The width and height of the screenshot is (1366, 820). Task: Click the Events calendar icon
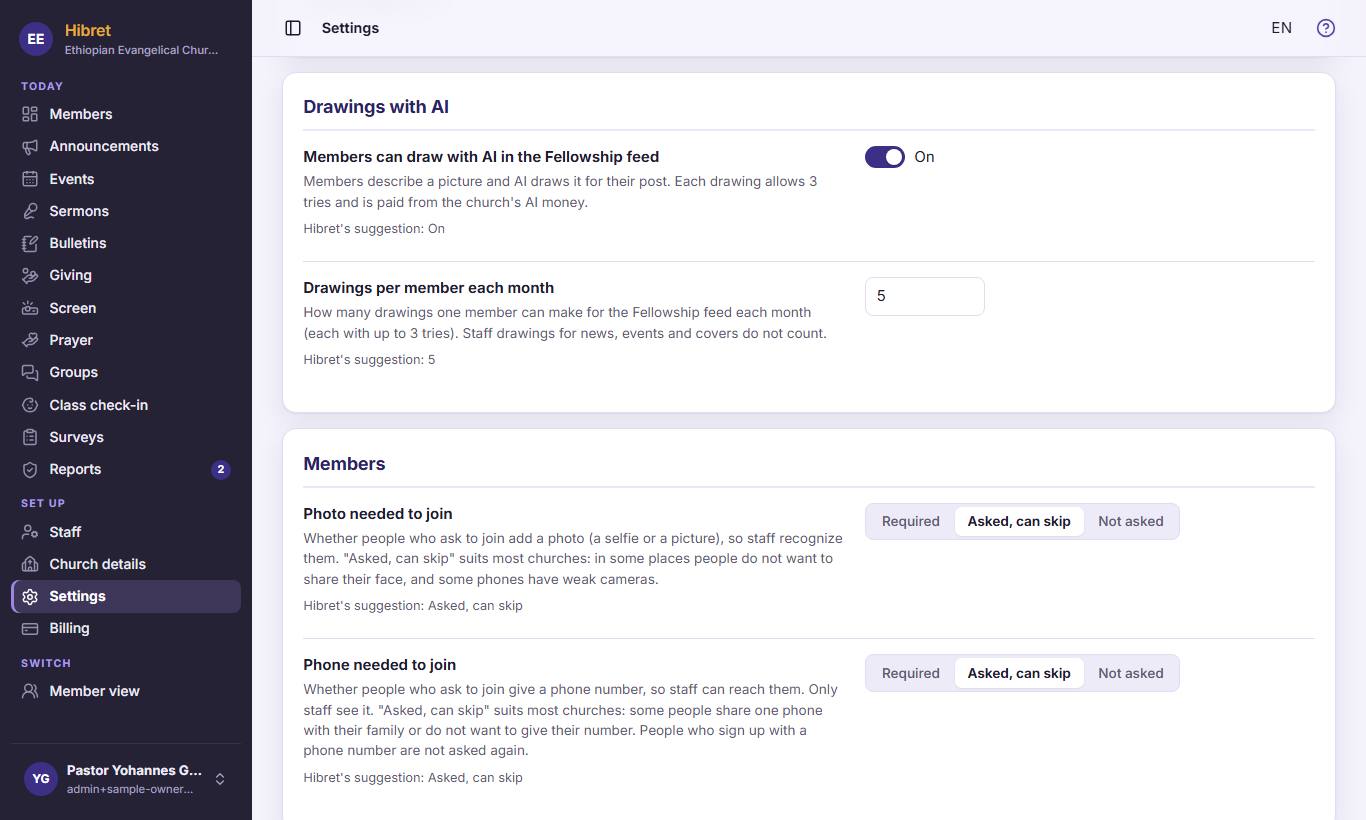click(x=30, y=179)
